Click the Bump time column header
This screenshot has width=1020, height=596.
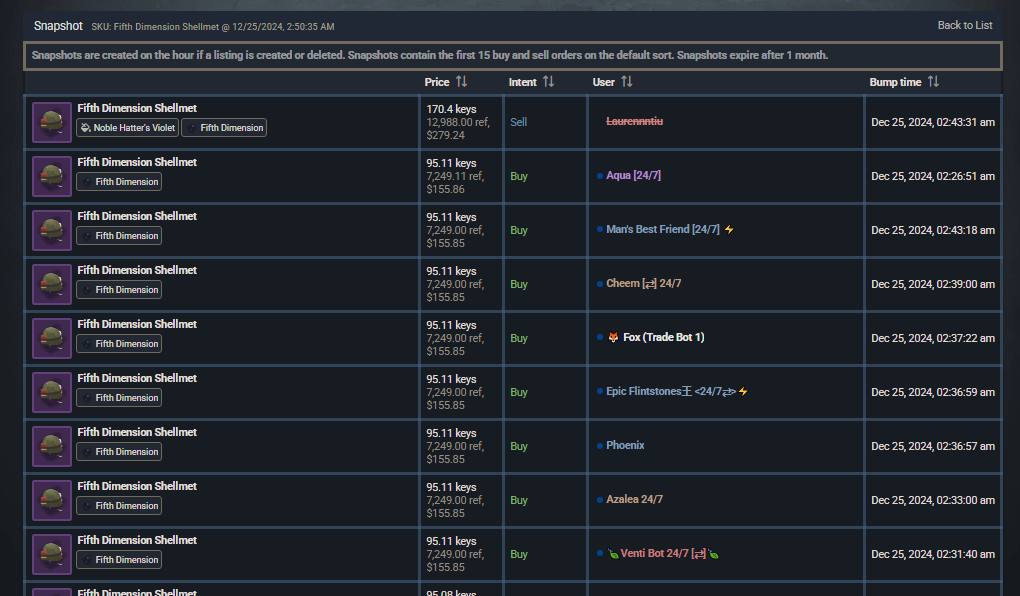895,82
